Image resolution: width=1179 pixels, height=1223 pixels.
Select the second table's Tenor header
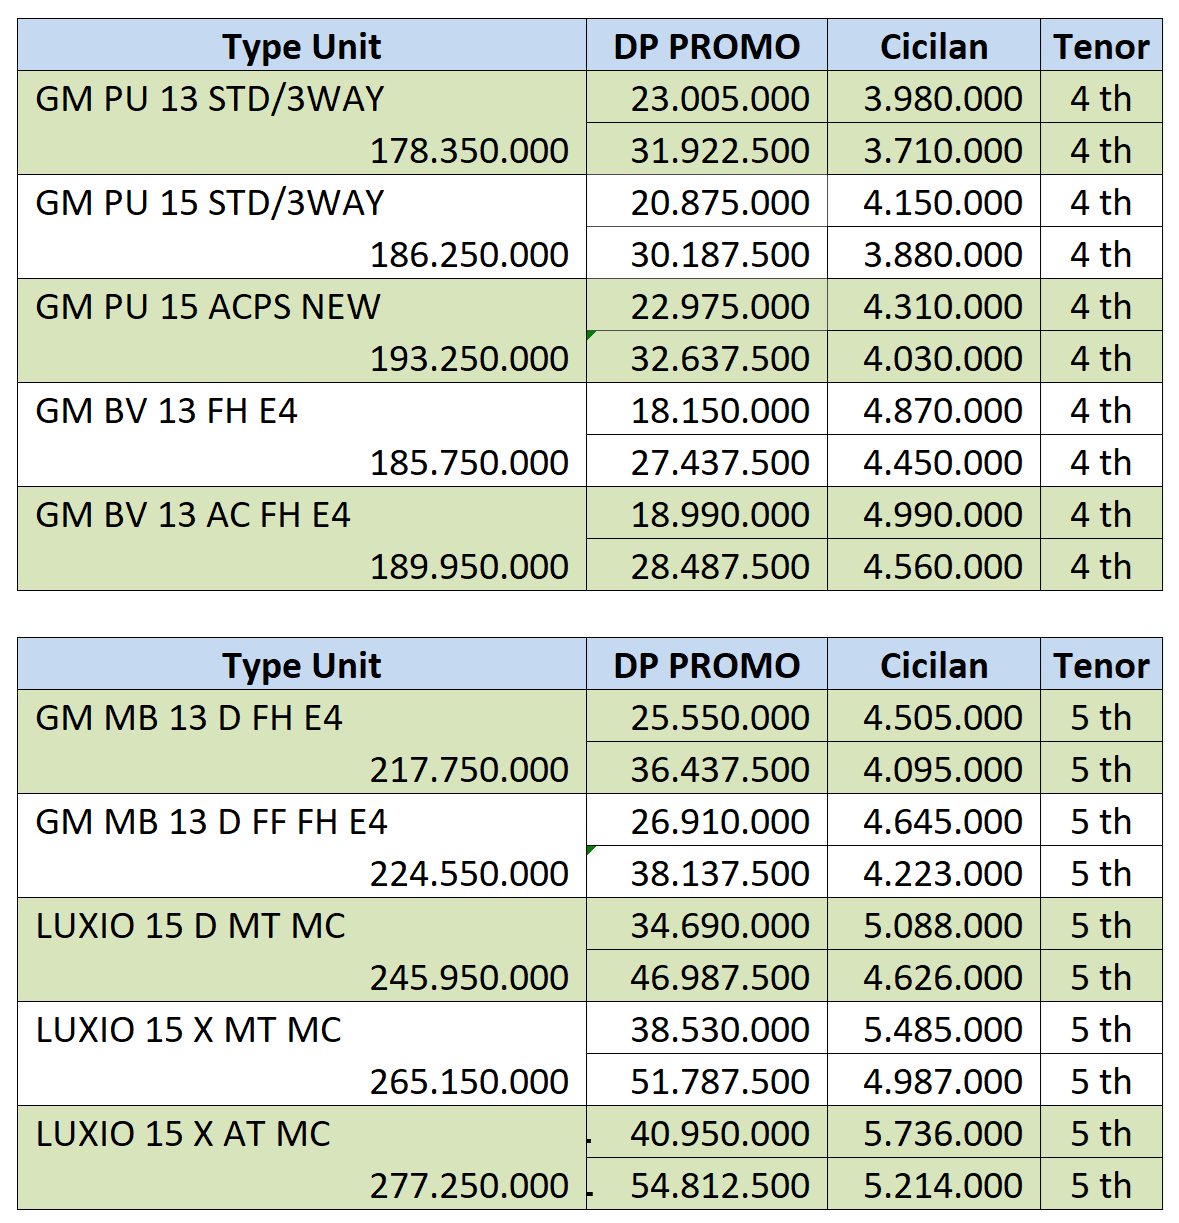click(1101, 665)
